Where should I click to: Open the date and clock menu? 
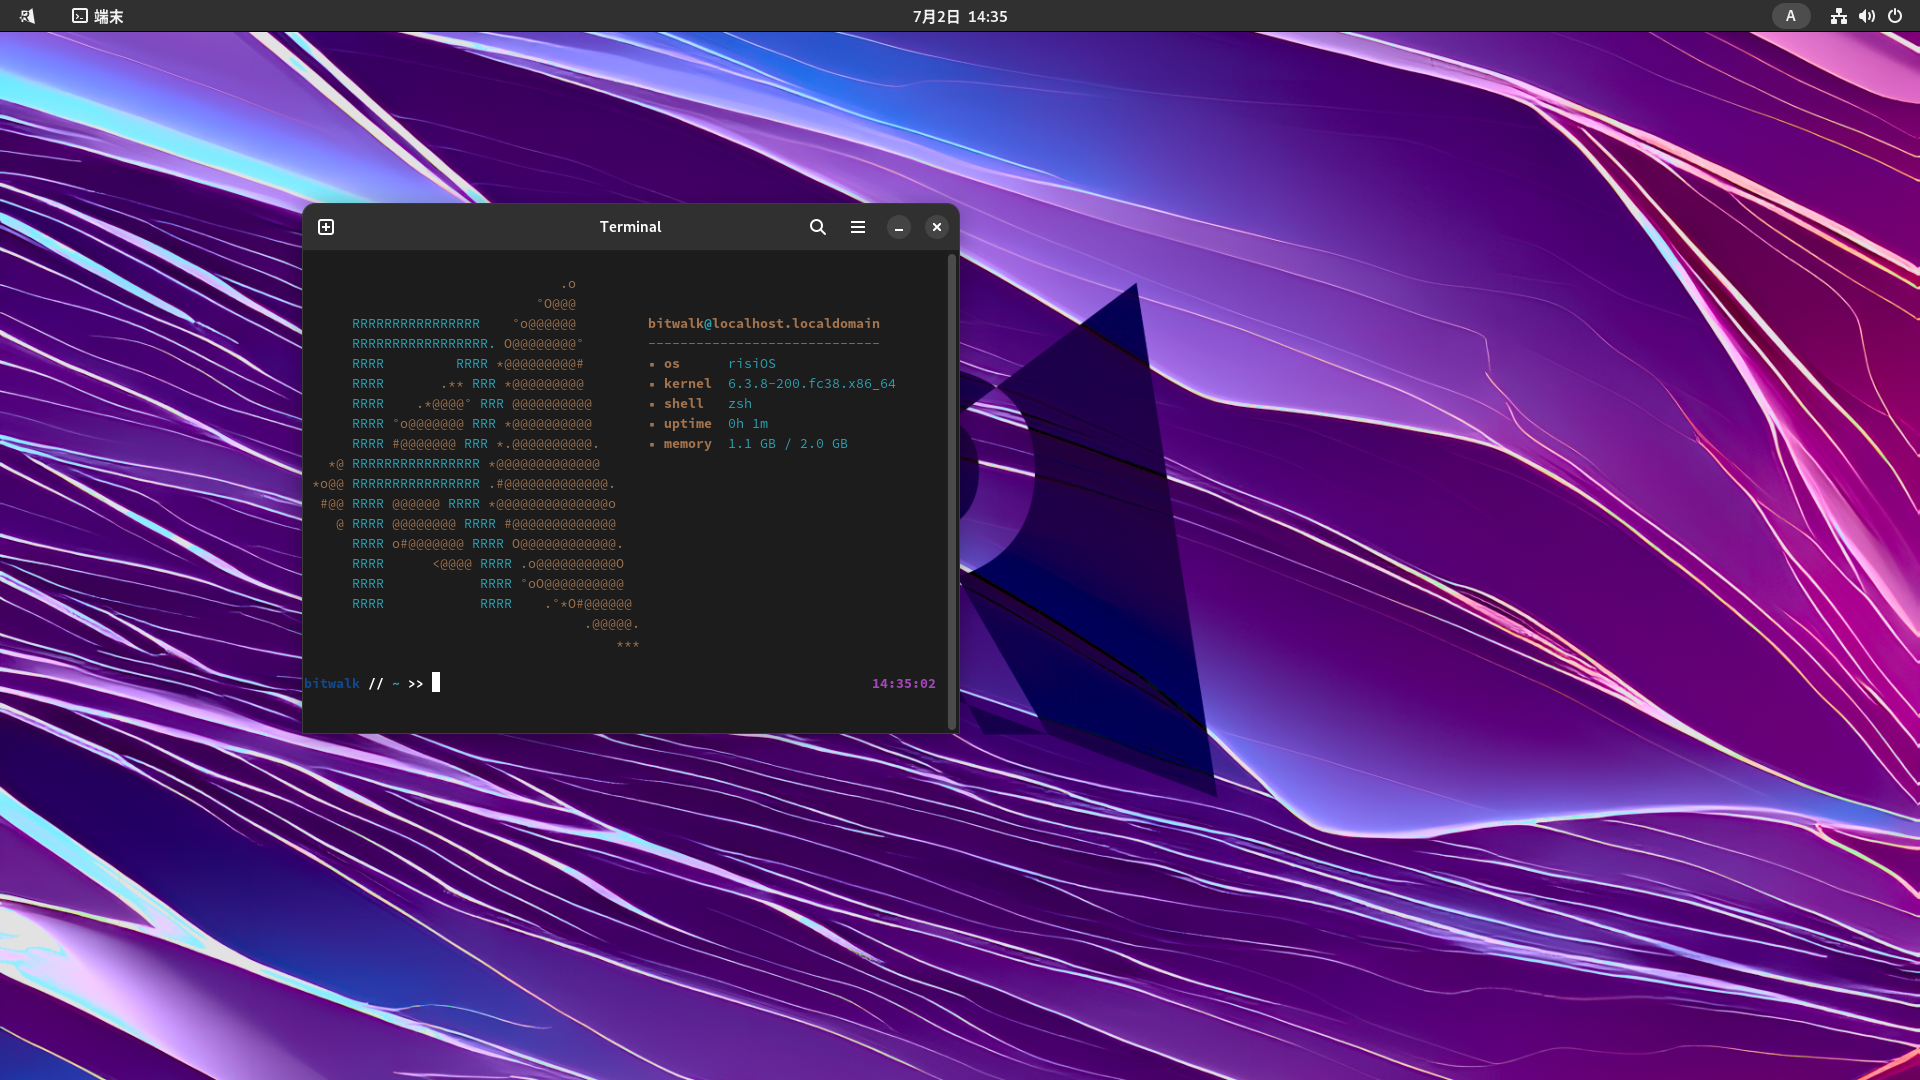(959, 16)
